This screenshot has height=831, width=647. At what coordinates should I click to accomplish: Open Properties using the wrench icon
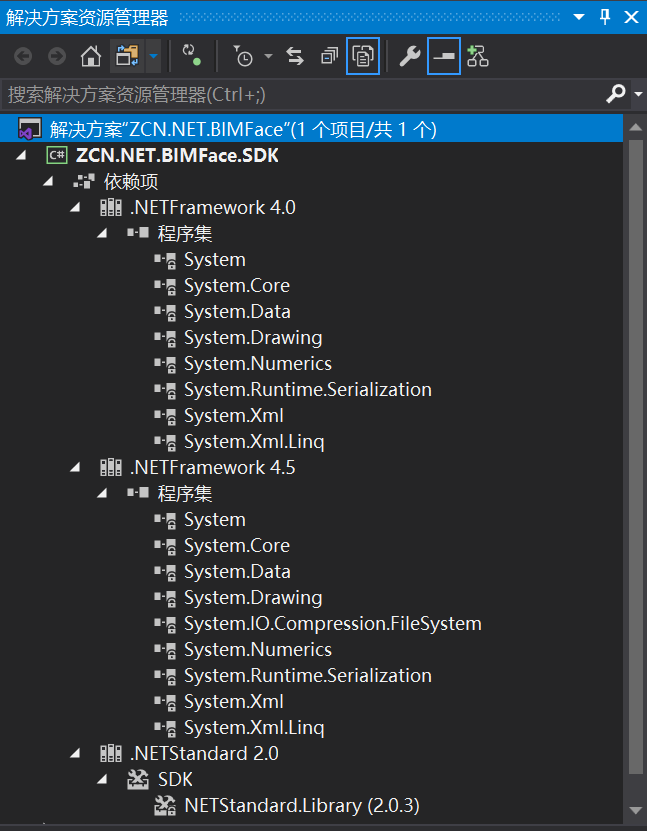coord(410,56)
